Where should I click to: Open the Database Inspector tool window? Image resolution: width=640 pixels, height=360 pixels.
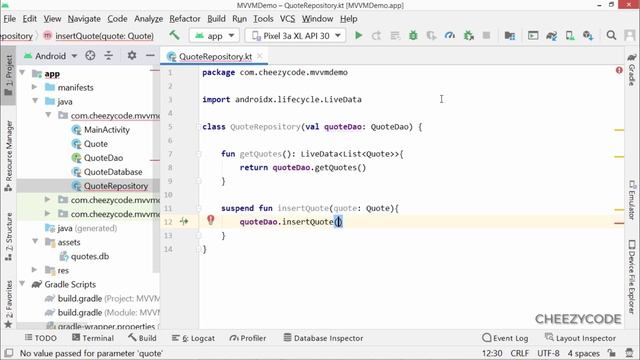pos(323,338)
